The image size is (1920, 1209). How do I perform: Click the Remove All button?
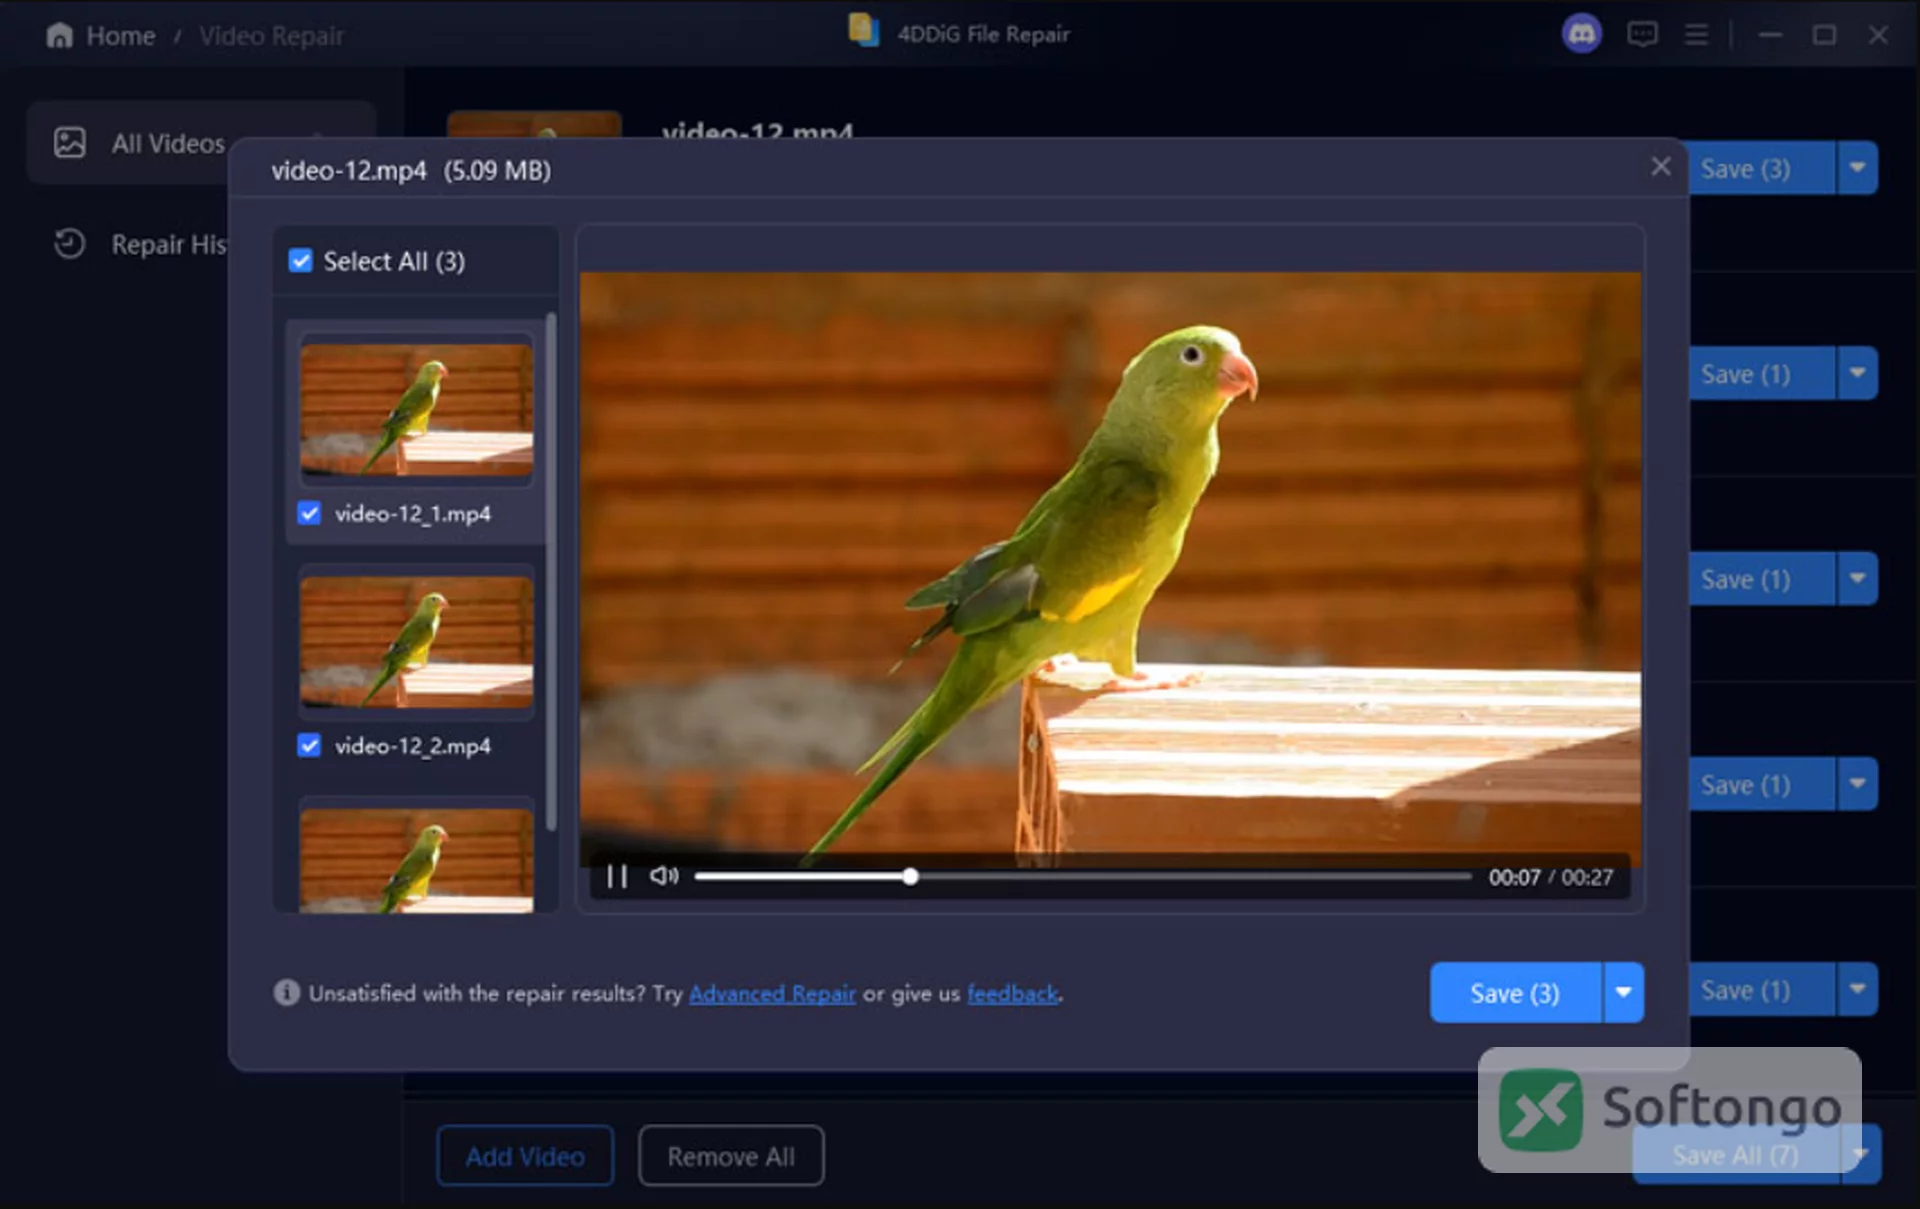731,1156
